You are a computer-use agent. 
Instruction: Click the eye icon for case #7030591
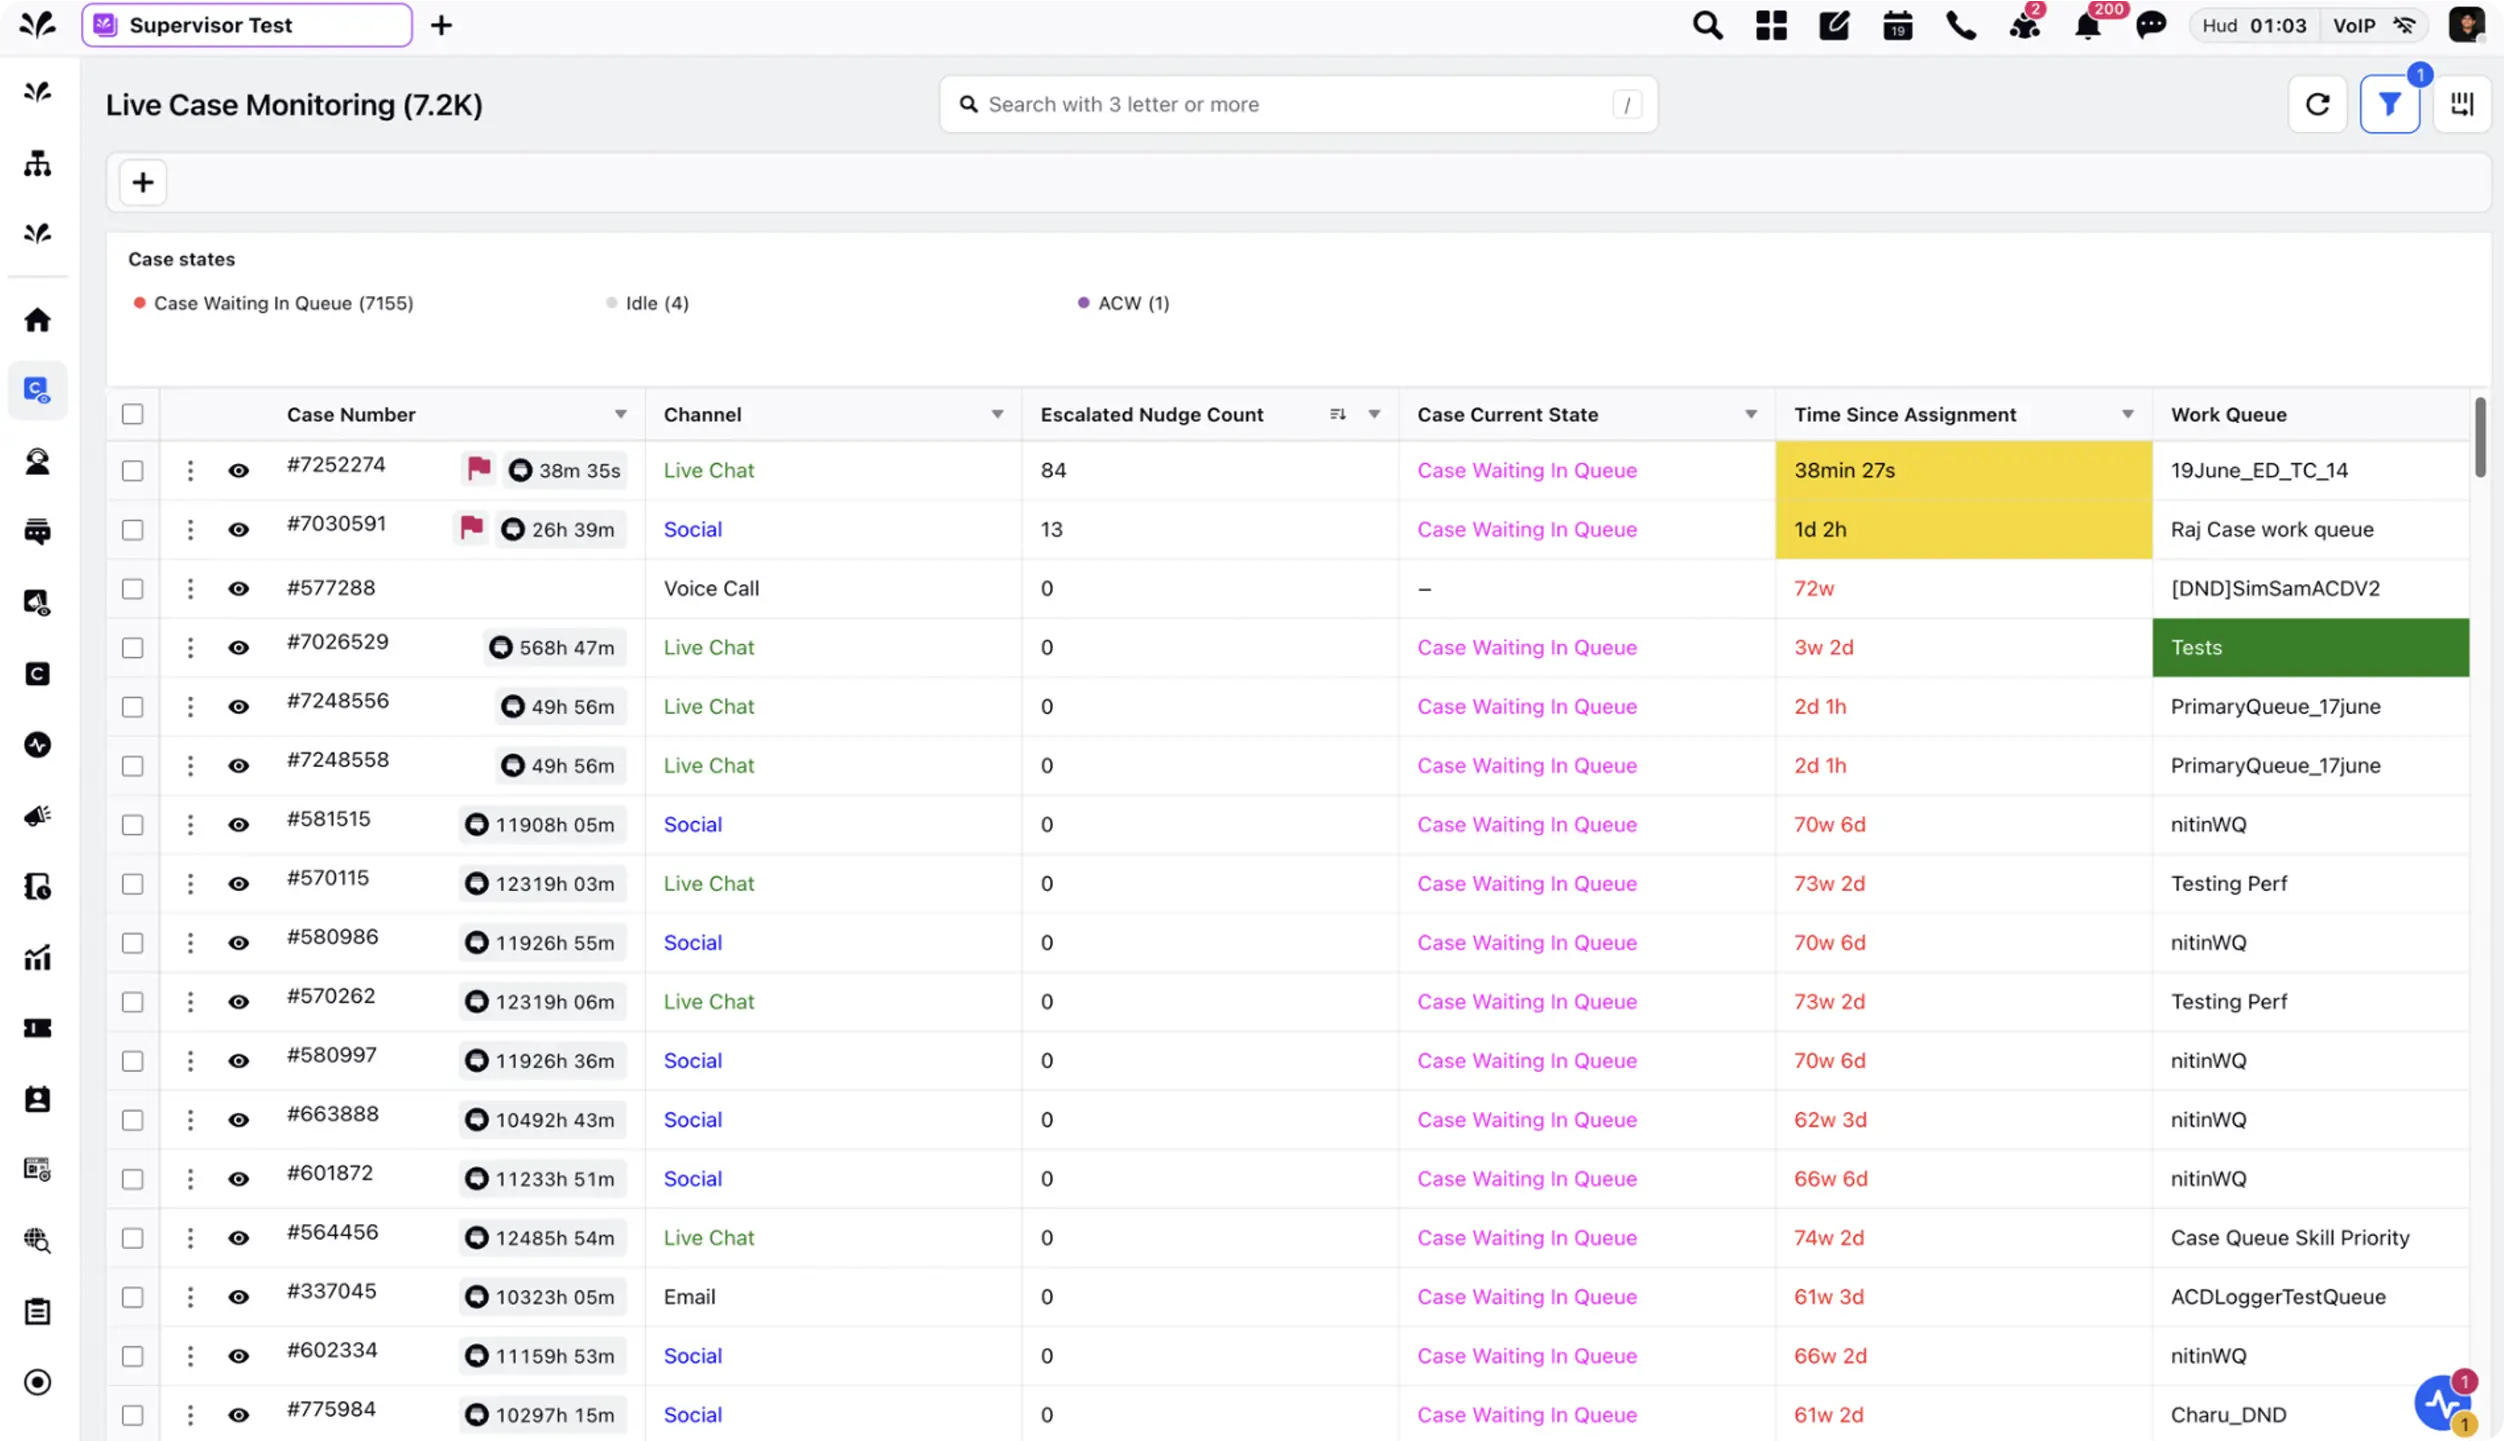pyautogui.click(x=238, y=529)
